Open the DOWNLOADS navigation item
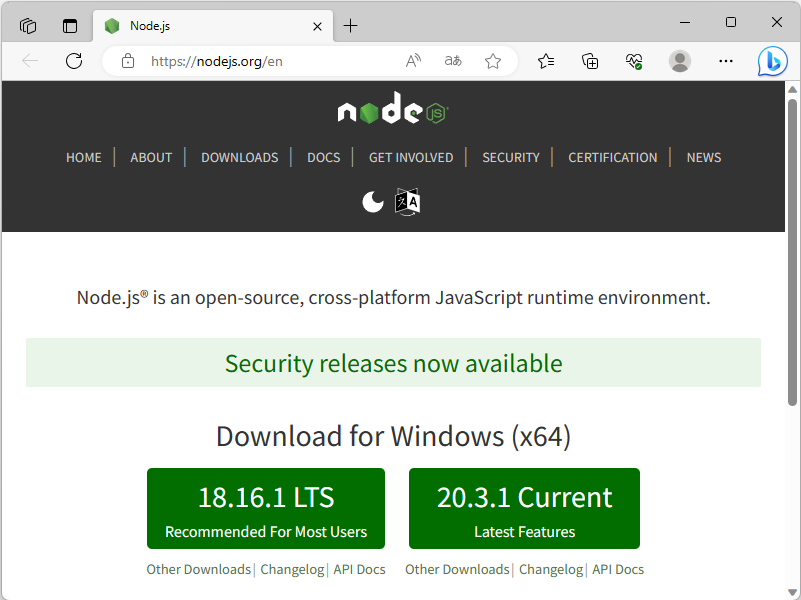Screen dimensions: 801x600 pyautogui.click(x=239, y=157)
